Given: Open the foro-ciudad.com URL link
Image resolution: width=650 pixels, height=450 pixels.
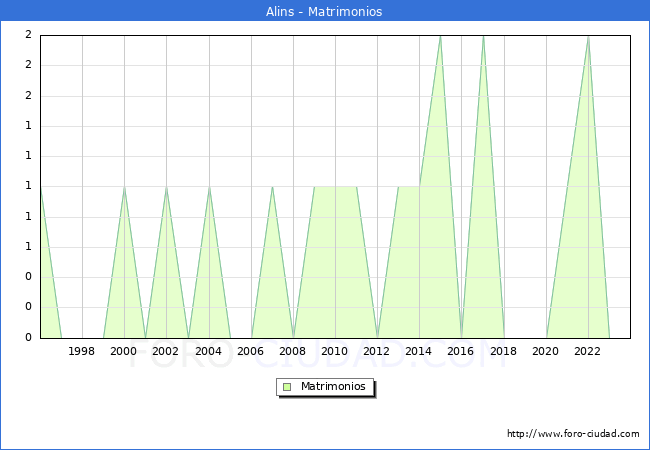Looking at the screenshot, I should 573,434.
